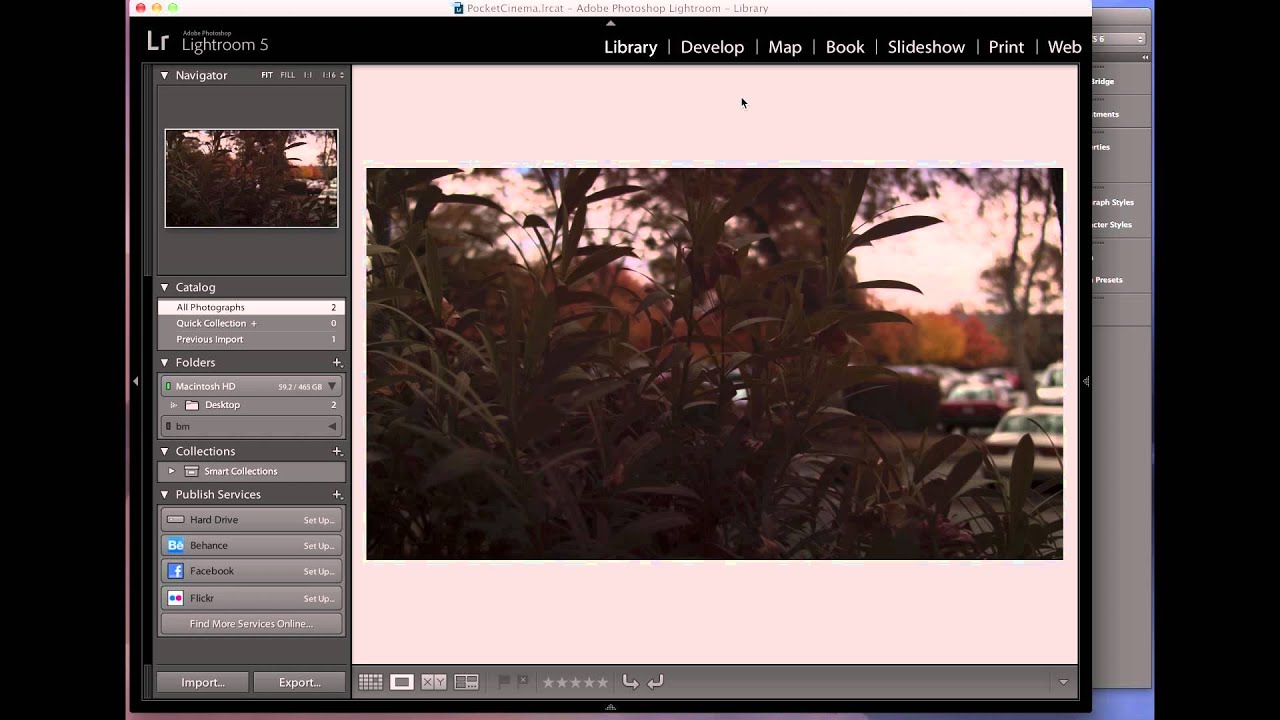Toggle top module picker with arrow
This screenshot has height=720, width=1280.
[x=610, y=23]
